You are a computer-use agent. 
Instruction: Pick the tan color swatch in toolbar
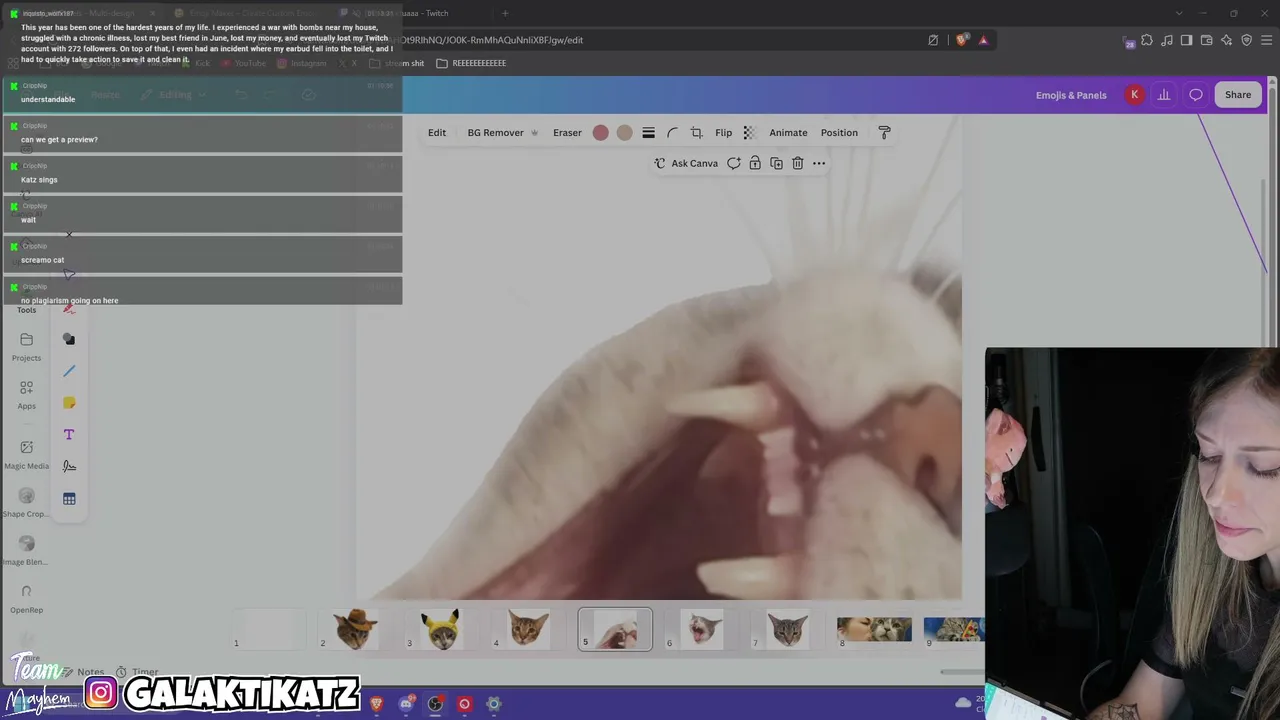[624, 133]
